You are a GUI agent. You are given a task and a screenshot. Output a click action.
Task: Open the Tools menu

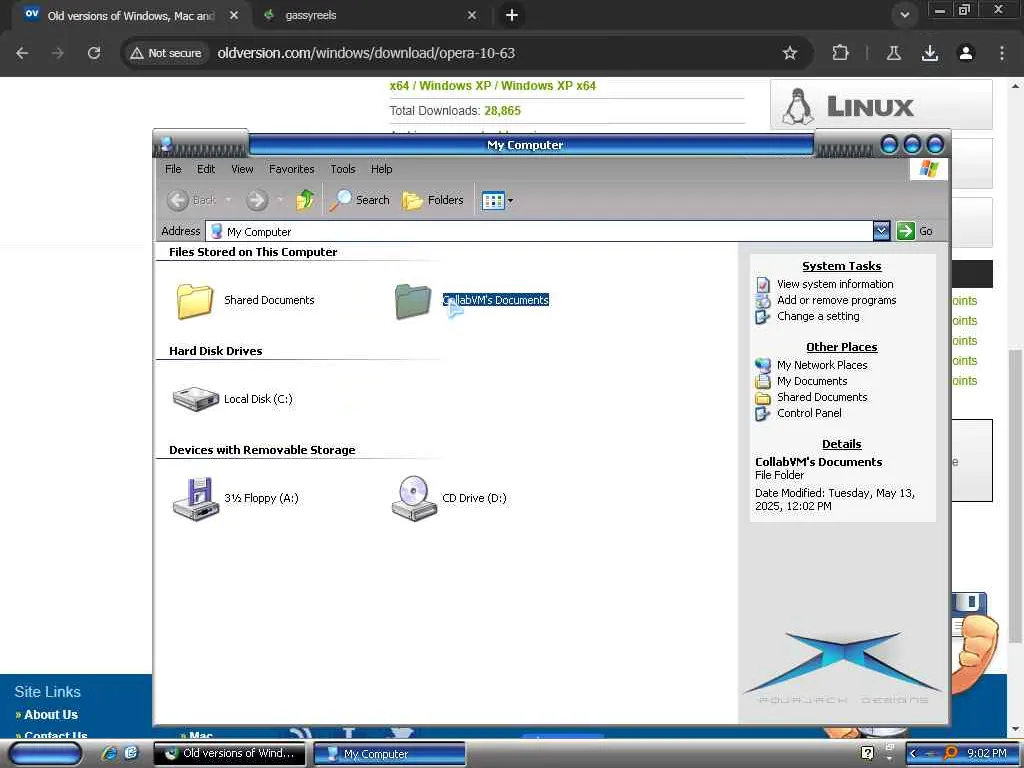[343, 169]
